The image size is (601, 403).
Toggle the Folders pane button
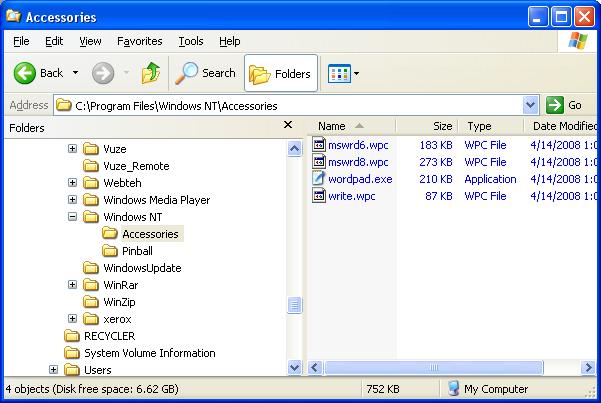coord(281,73)
